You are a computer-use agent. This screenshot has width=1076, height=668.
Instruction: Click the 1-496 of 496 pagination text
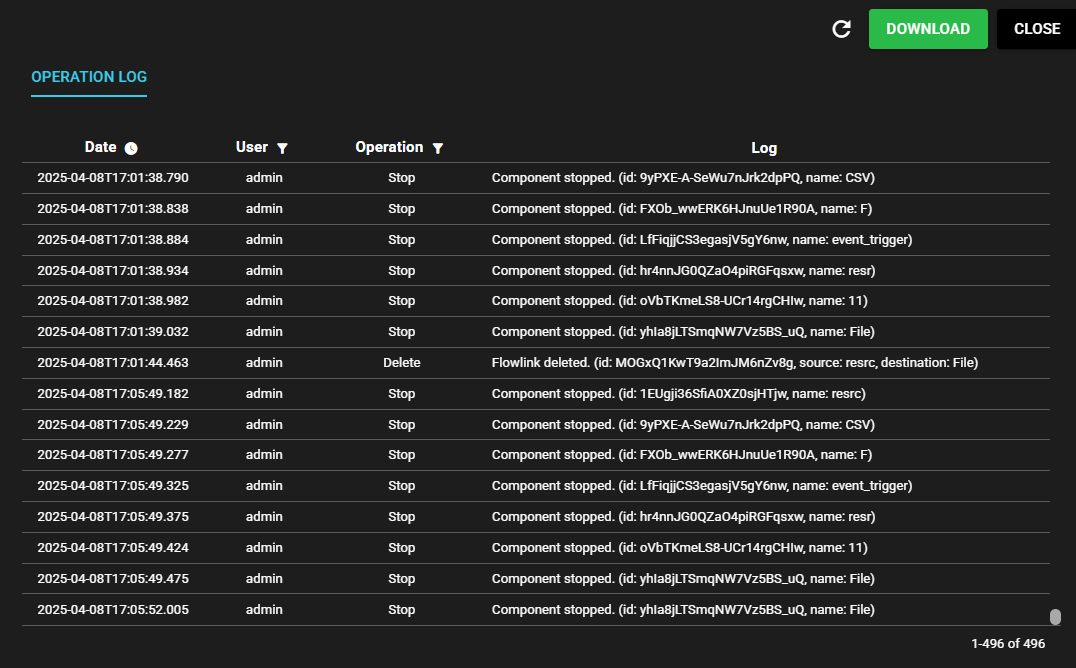click(x=1007, y=644)
